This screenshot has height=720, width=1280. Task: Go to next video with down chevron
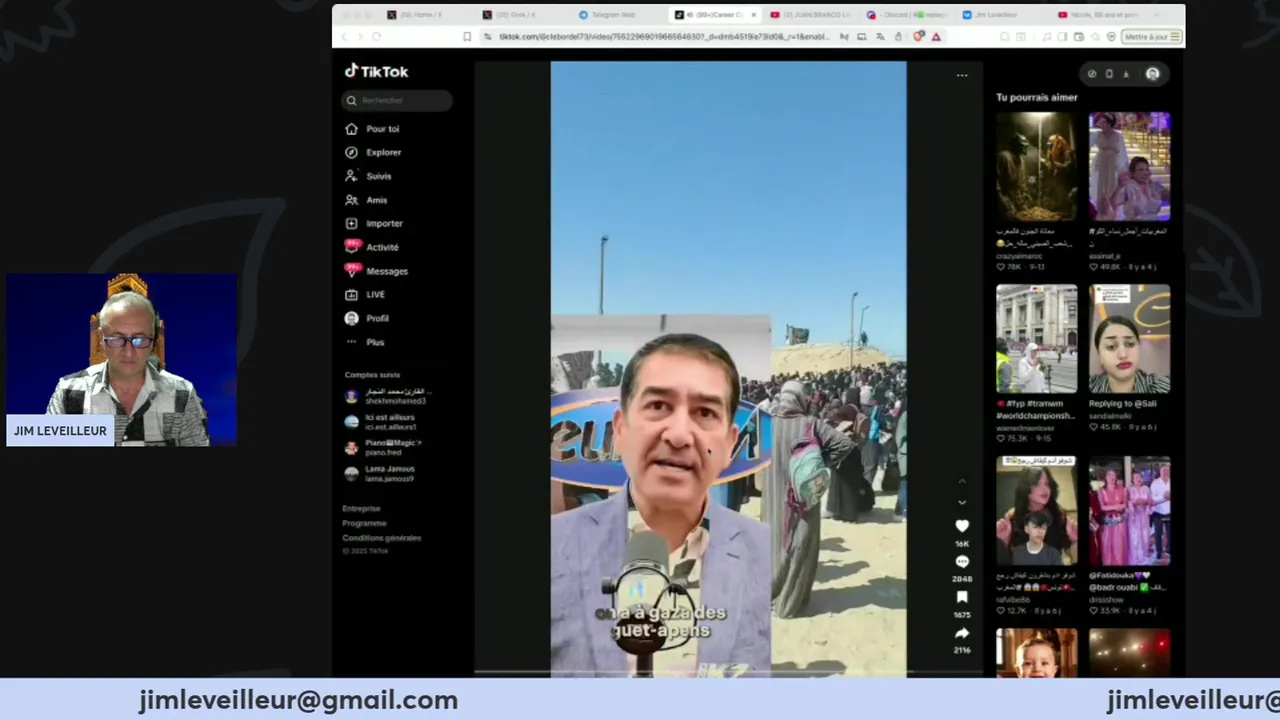click(962, 502)
